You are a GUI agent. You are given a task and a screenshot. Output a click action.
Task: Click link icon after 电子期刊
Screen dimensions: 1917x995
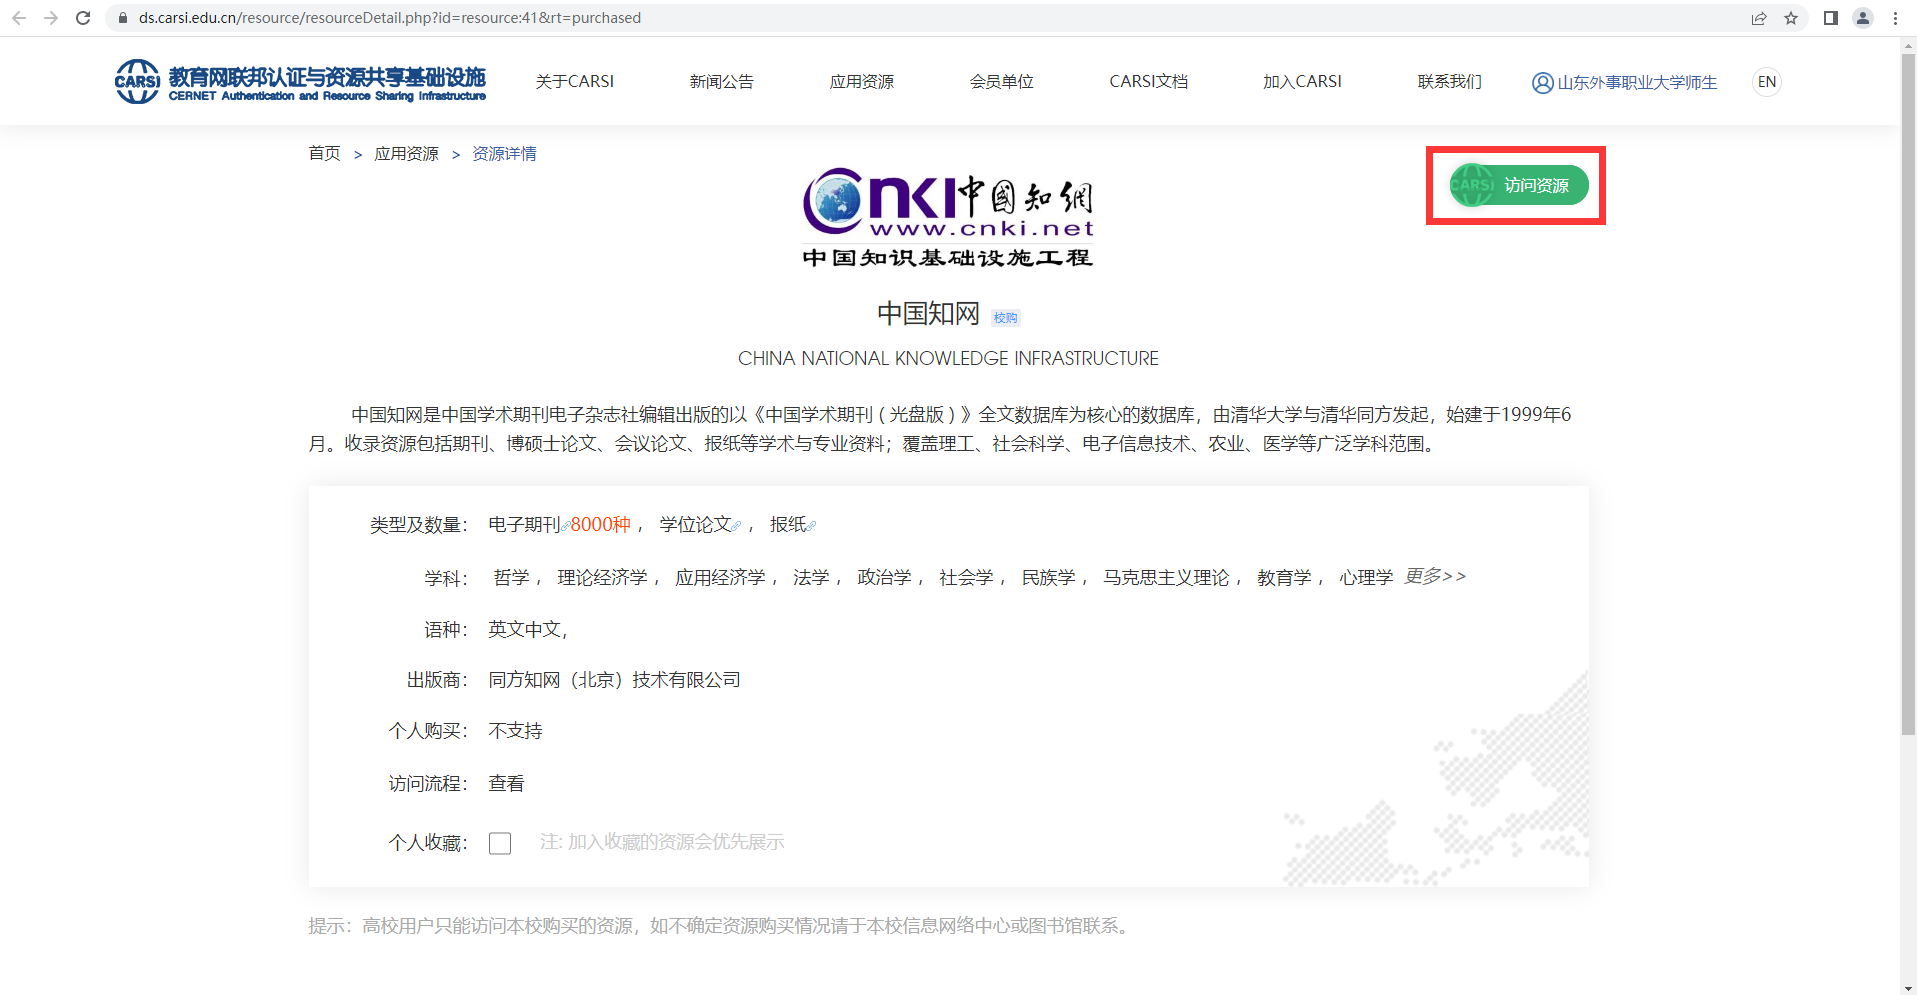[x=565, y=526]
